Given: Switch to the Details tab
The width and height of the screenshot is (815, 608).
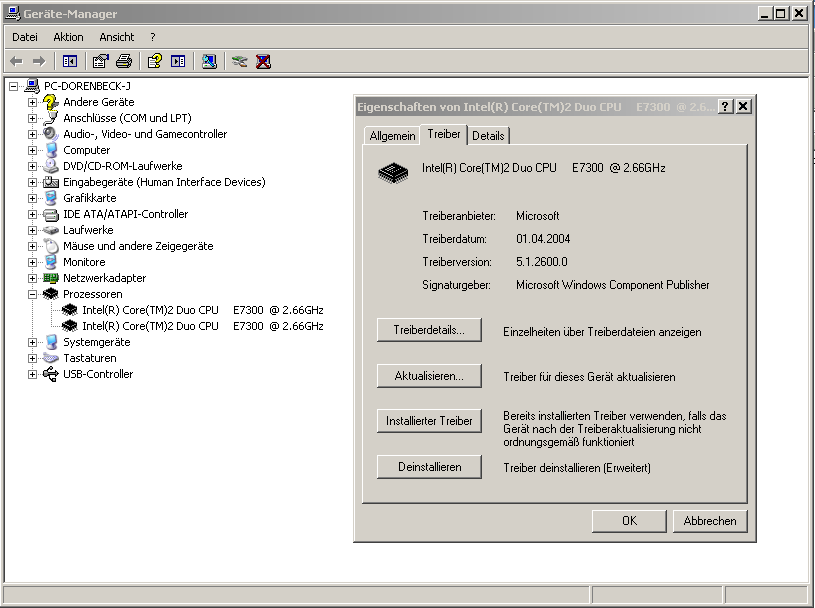Looking at the screenshot, I should point(488,136).
